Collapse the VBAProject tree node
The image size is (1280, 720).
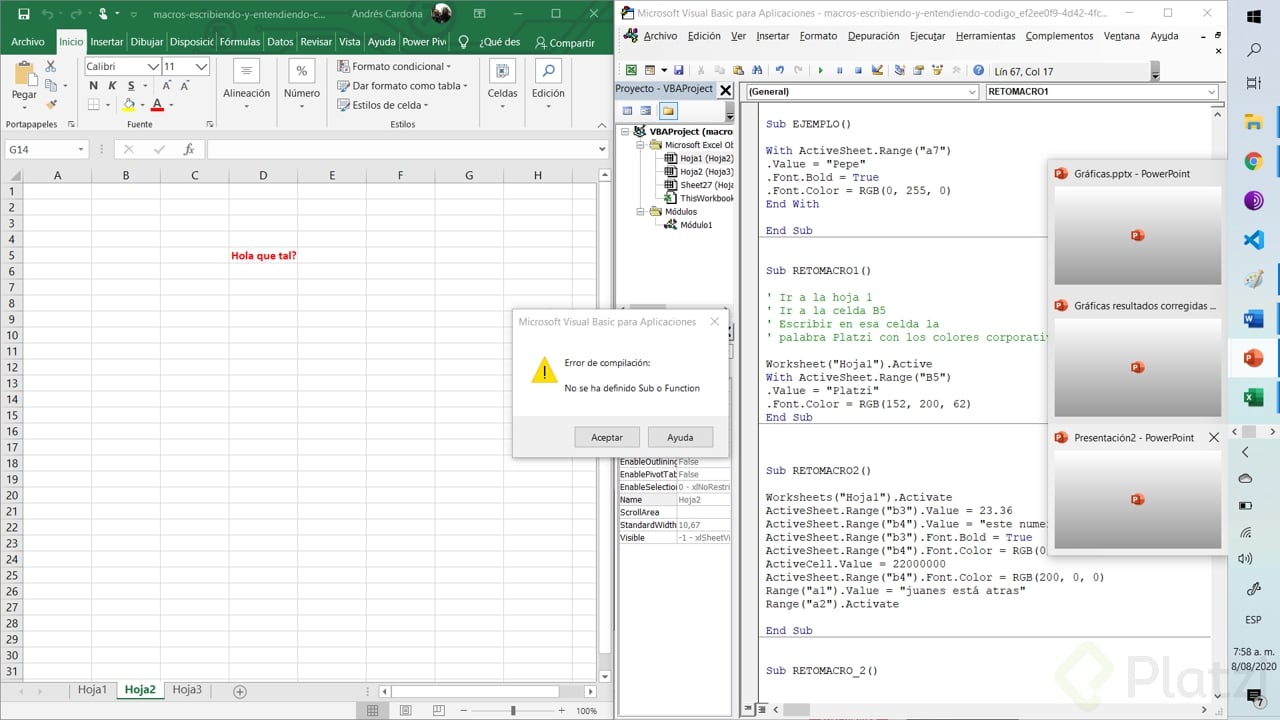tap(625, 132)
